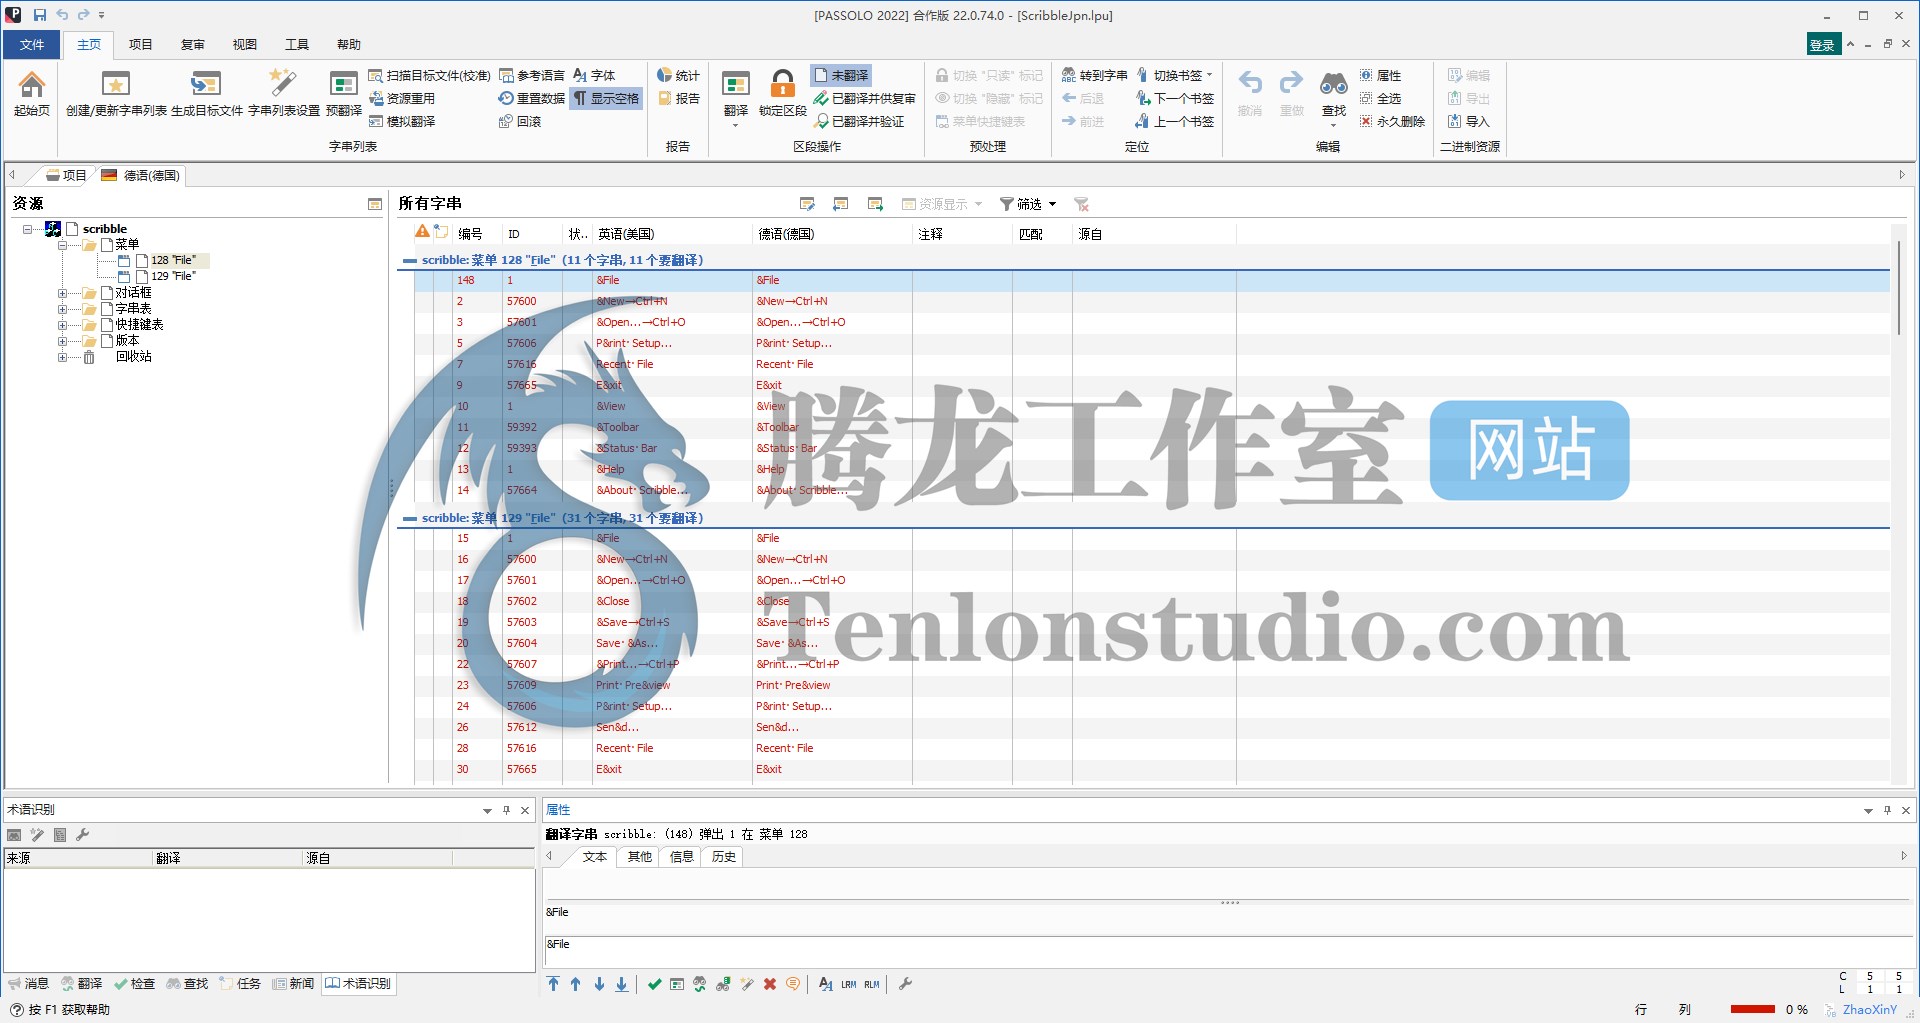Click 属性 properties in ribbon
This screenshot has height=1023, width=1920.
[1380, 75]
